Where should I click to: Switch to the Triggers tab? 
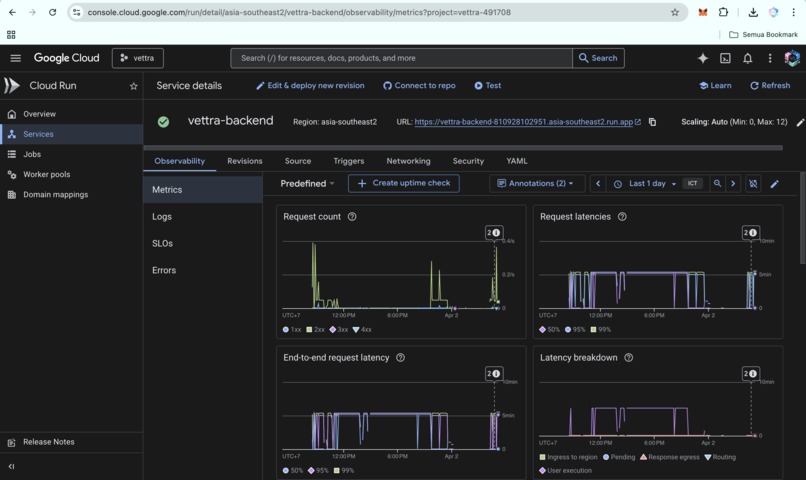click(349, 161)
